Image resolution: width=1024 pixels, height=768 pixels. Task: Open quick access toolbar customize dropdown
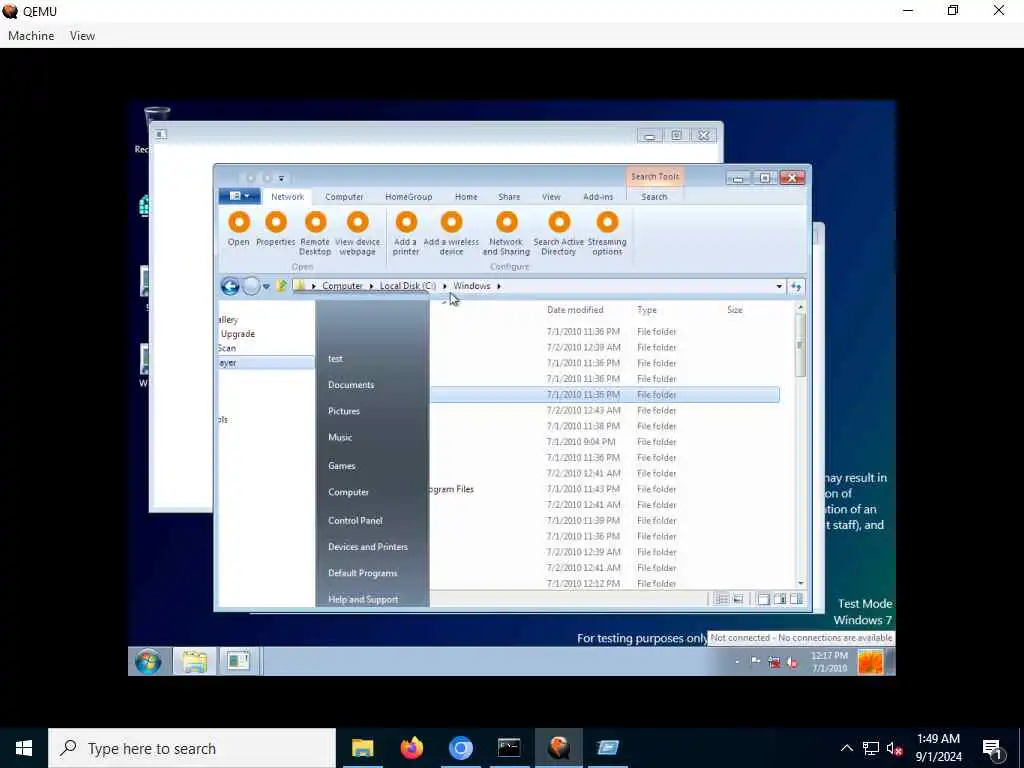point(281,178)
